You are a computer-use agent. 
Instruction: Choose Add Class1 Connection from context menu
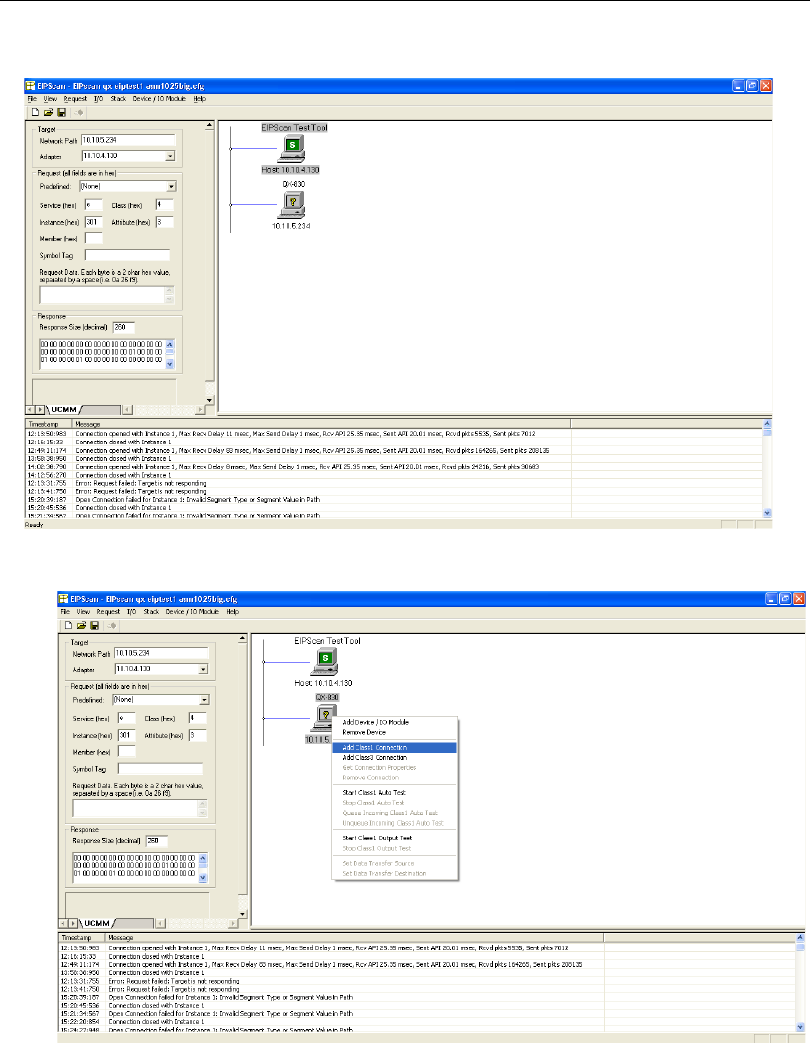click(375, 747)
